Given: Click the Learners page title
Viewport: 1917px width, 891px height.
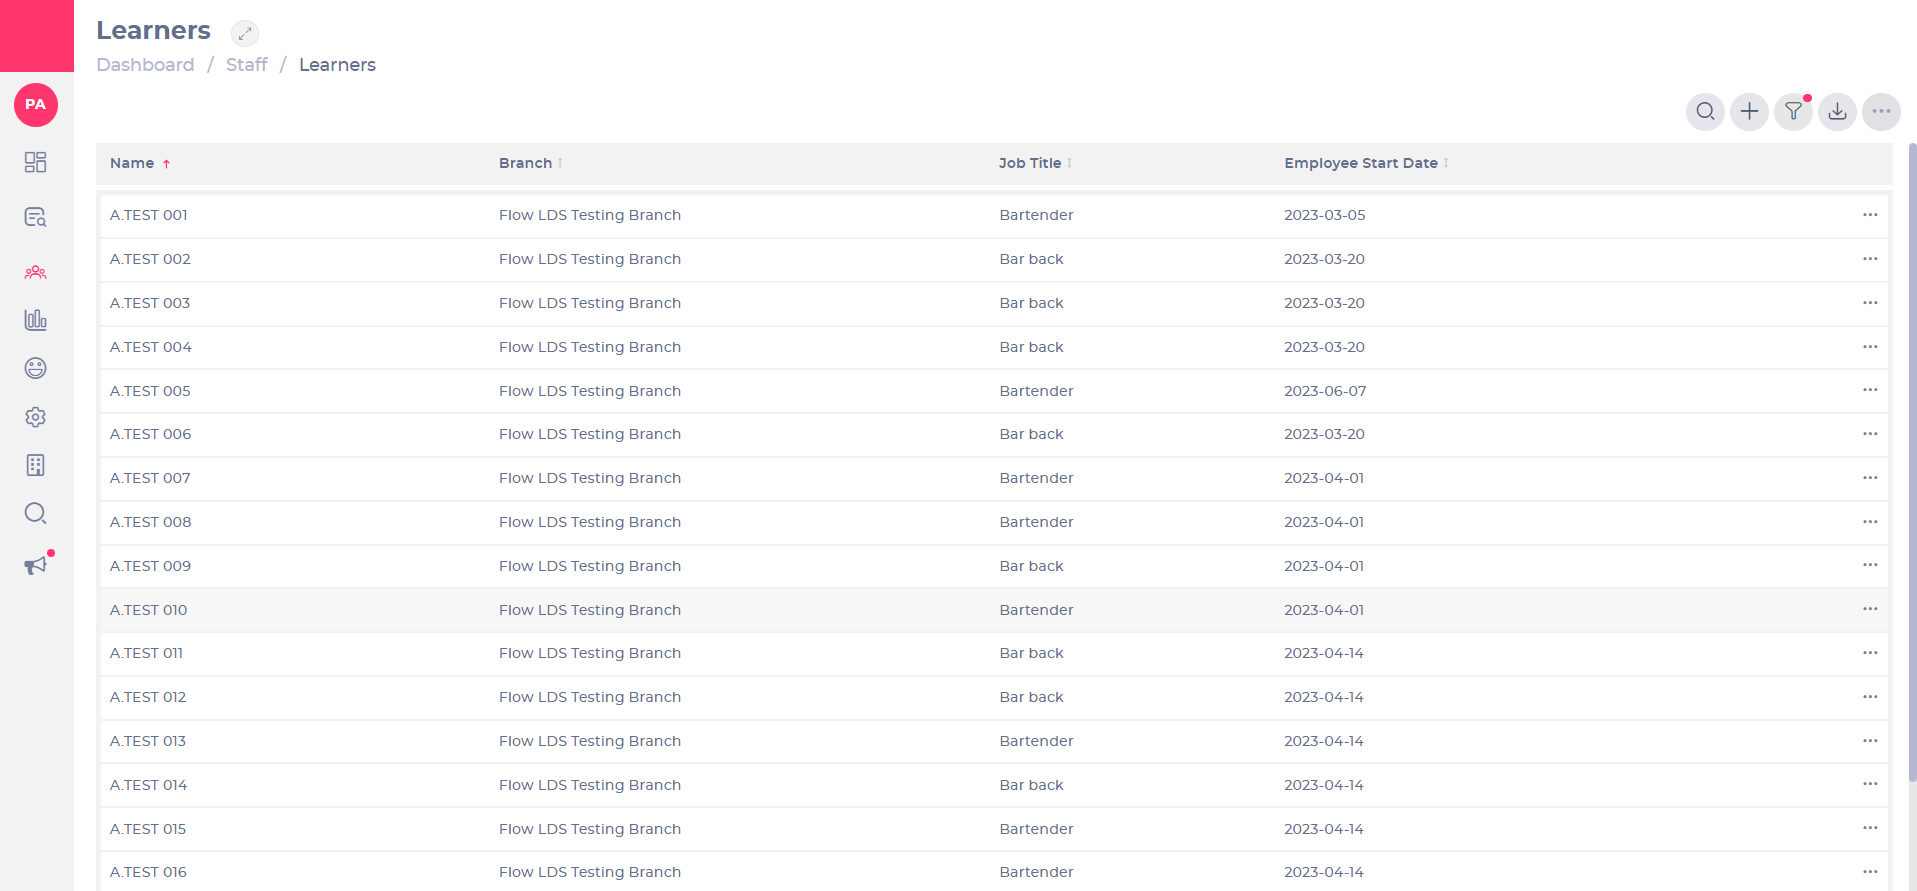Looking at the screenshot, I should tap(153, 31).
